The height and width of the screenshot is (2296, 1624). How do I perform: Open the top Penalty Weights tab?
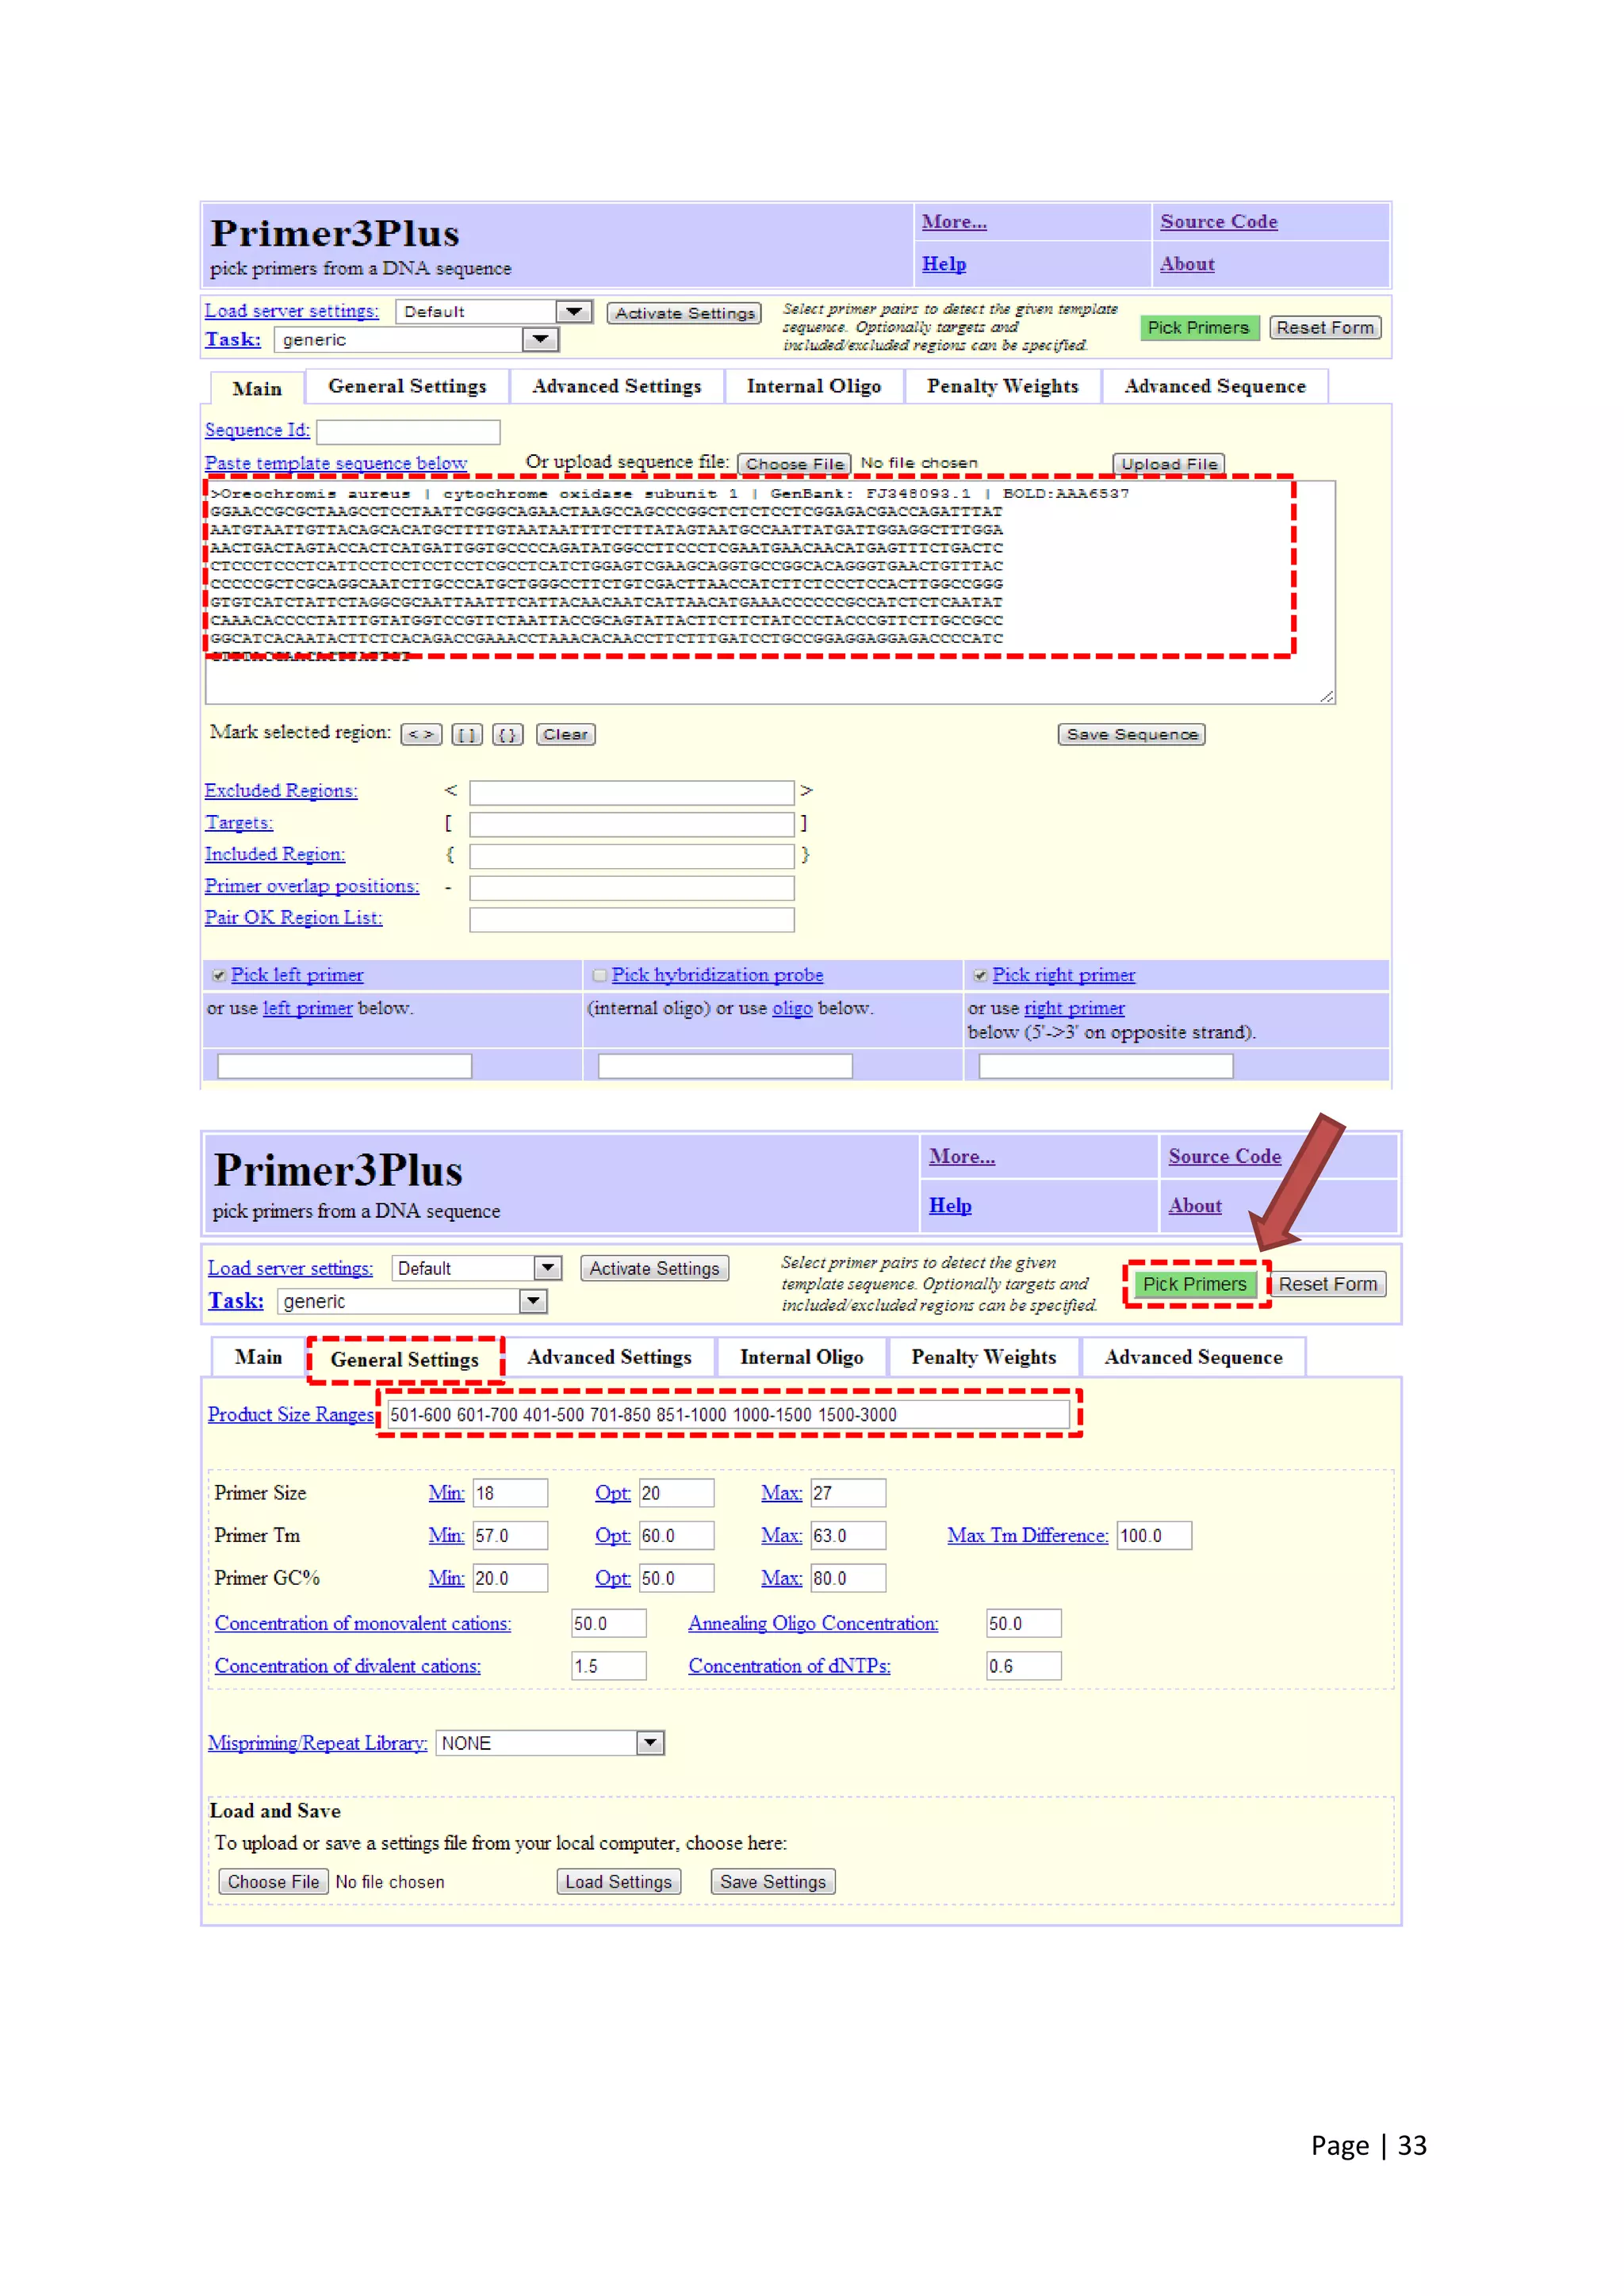tap(1002, 387)
